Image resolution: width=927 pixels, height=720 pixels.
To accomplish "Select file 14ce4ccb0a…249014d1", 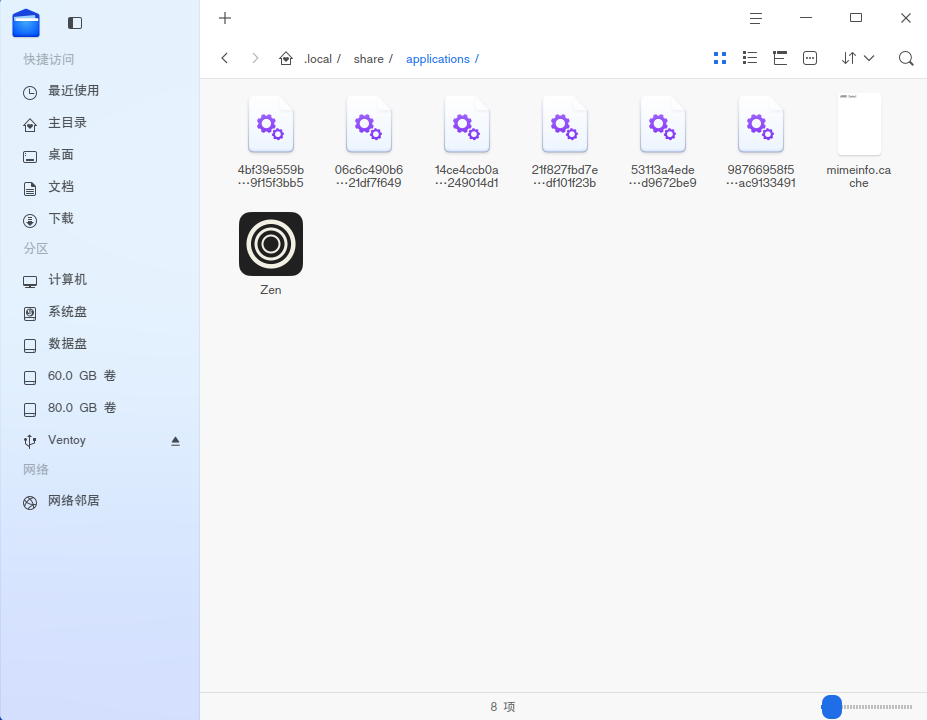I will click(466, 142).
